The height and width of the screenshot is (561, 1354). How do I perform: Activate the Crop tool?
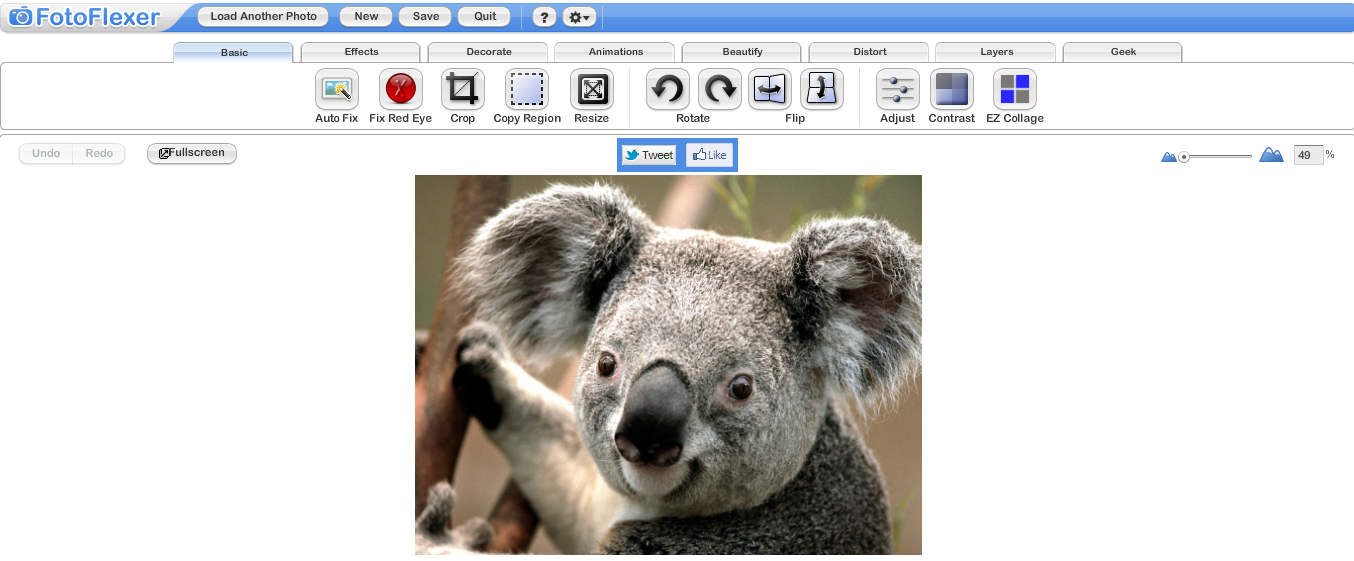pos(462,89)
